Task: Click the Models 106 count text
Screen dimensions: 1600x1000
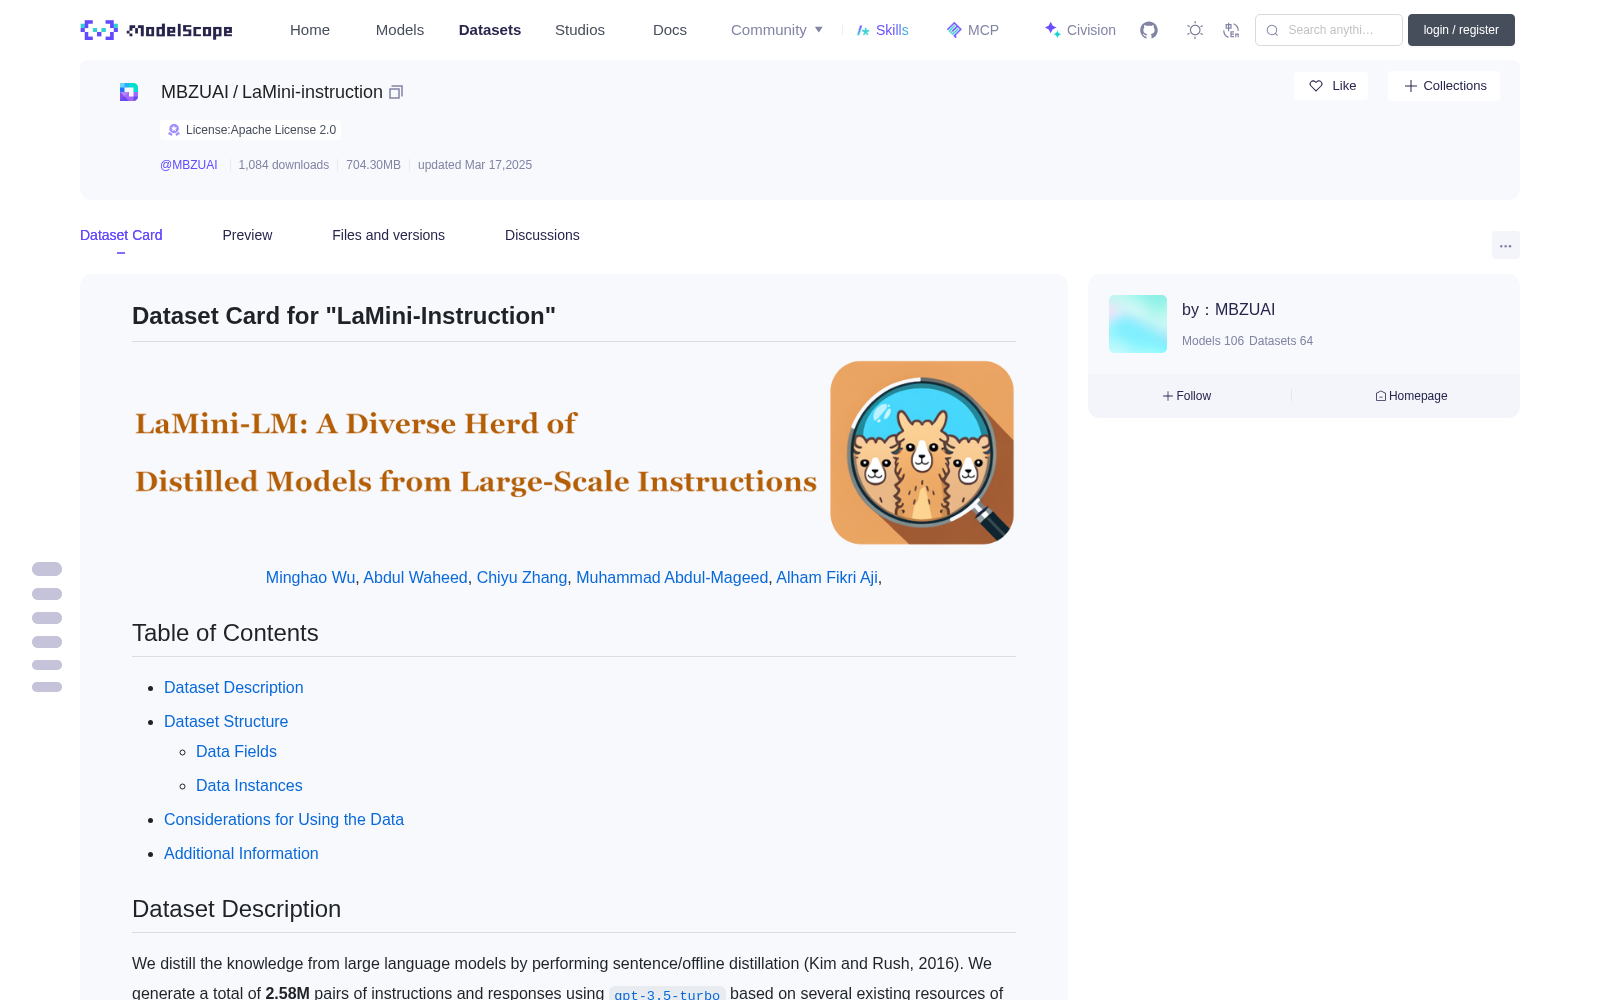Action: point(1213,341)
